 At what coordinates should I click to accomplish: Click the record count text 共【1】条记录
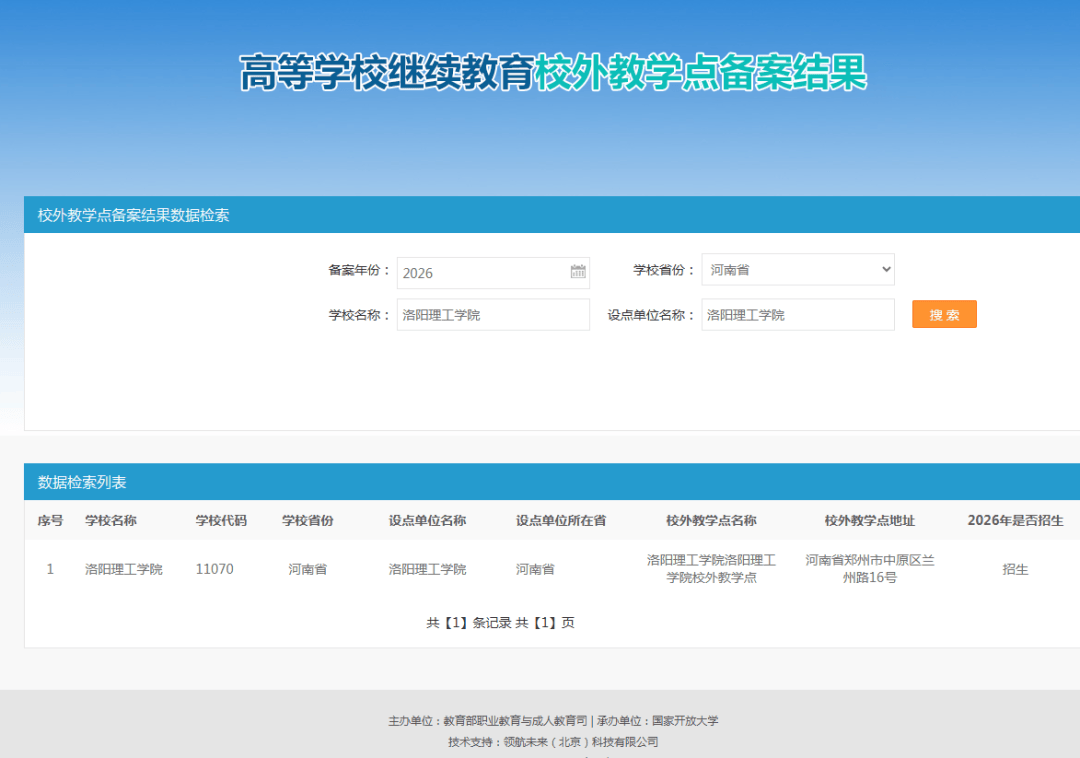point(469,623)
